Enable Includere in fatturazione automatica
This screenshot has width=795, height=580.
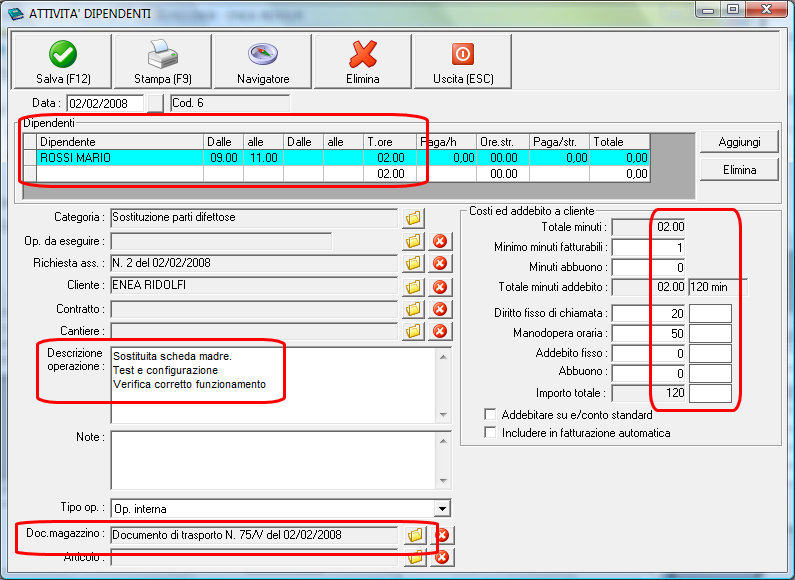pyautogui.click(x=490, y=432)
